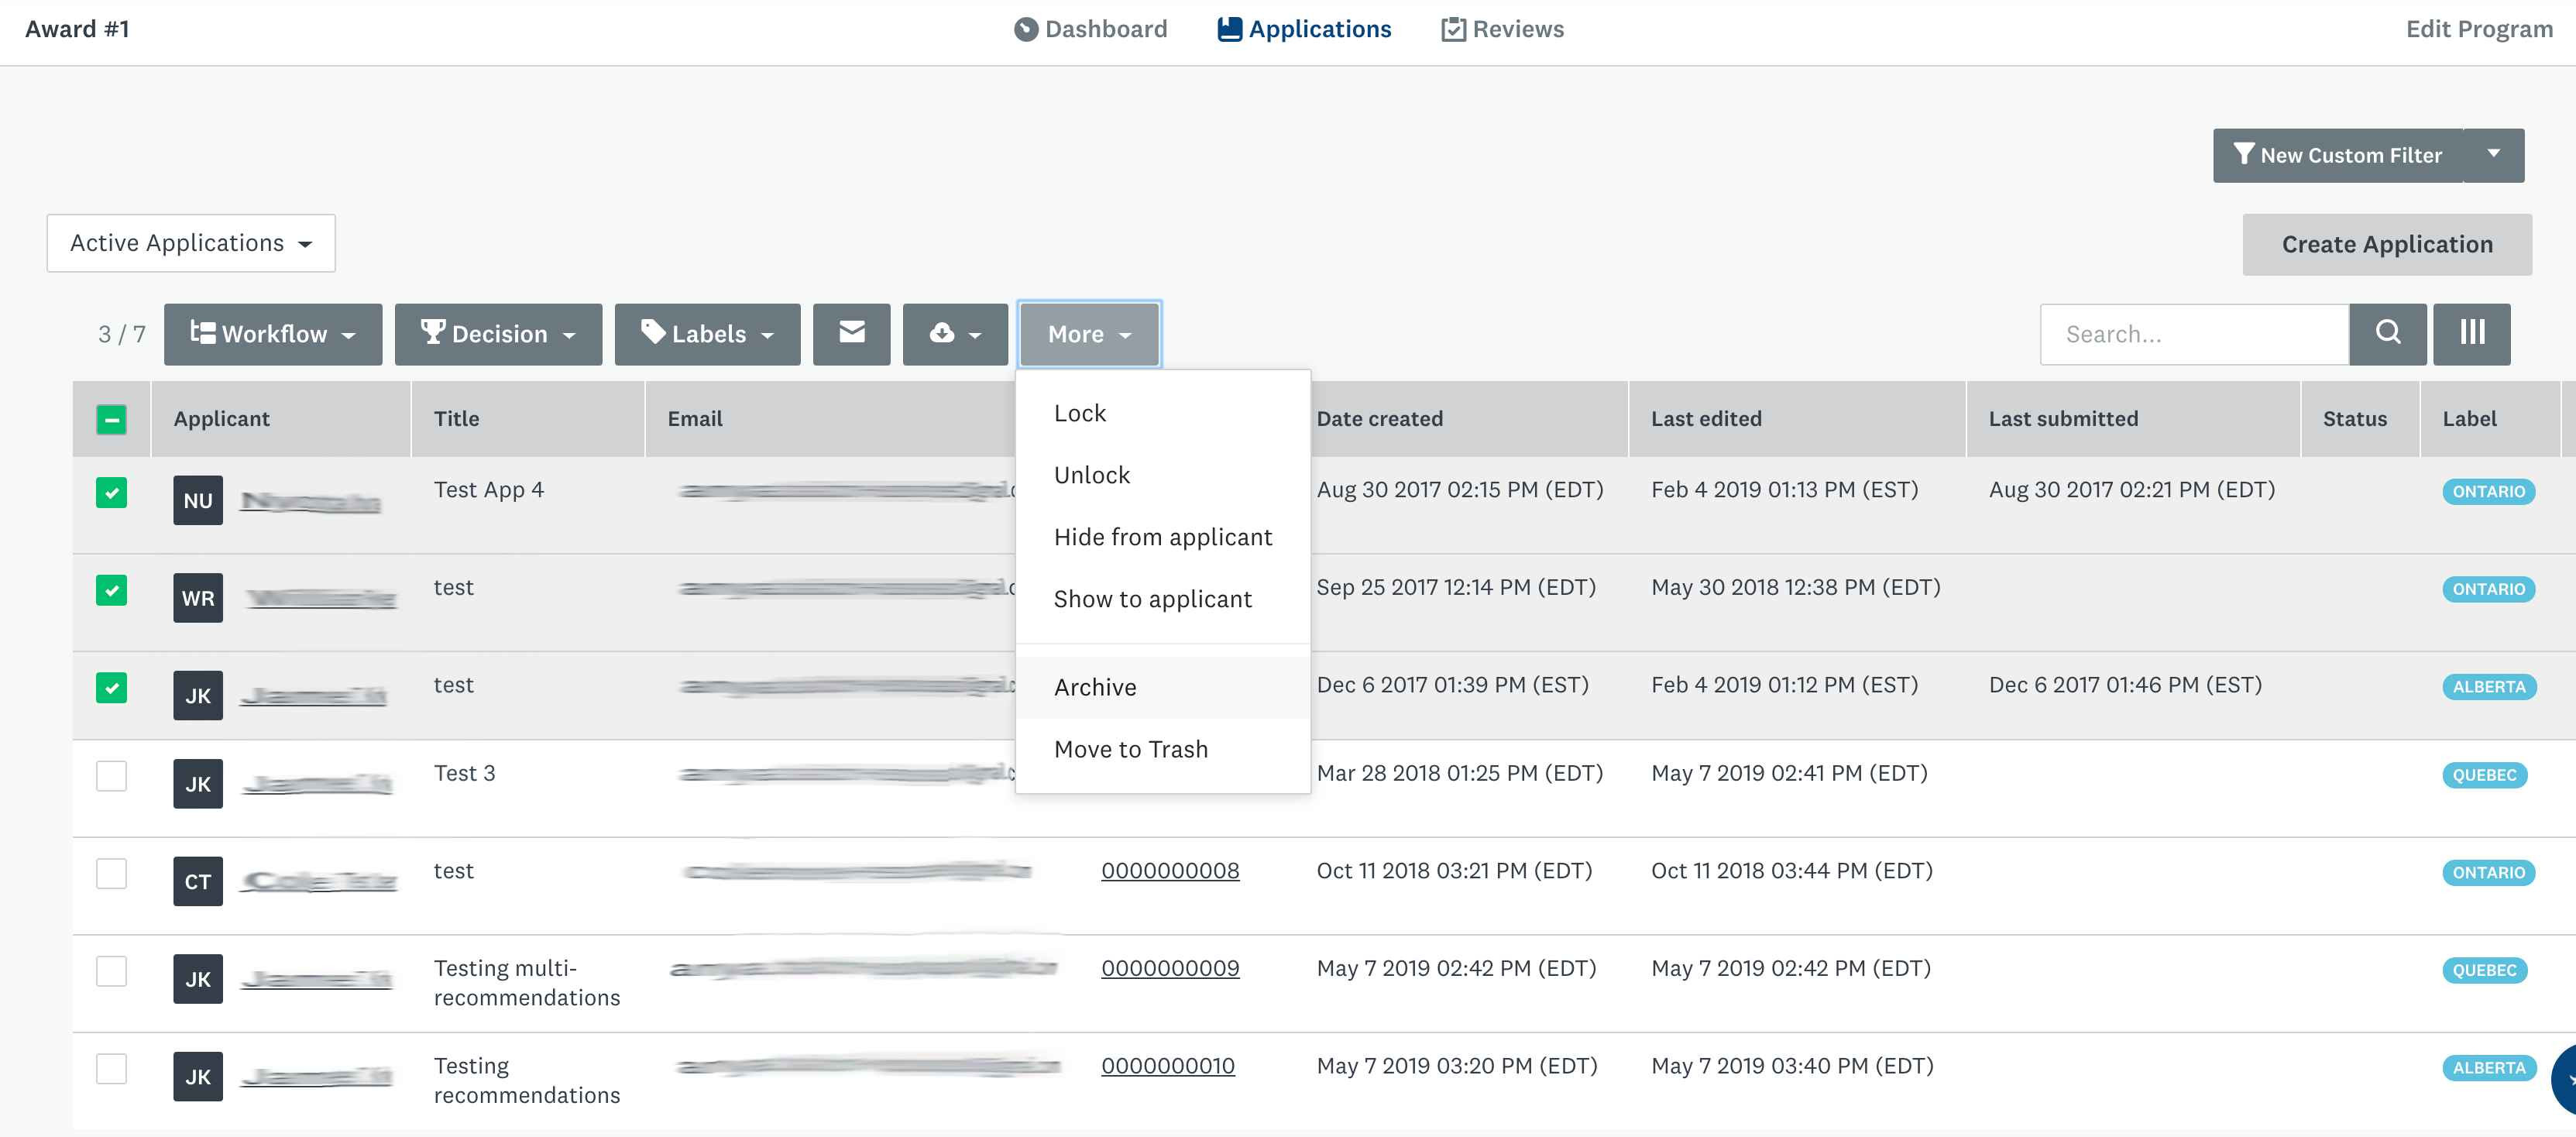Choose Show to applicant

coord(1163,599)
